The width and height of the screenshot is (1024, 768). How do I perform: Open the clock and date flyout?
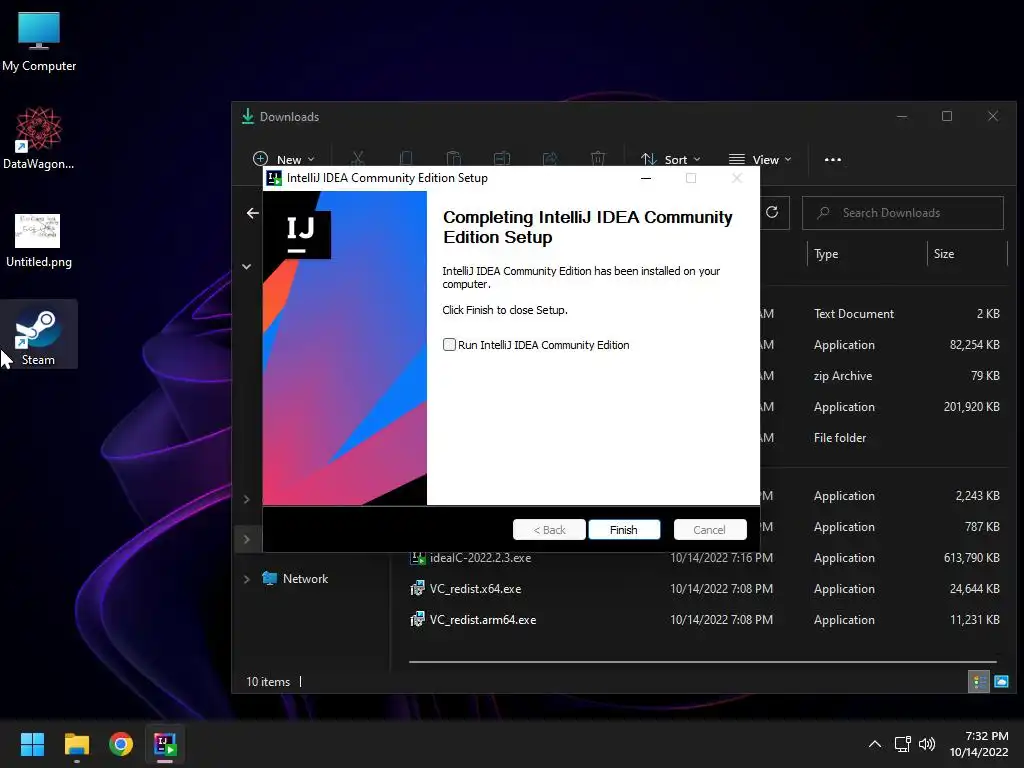click(x=980, y=744)
